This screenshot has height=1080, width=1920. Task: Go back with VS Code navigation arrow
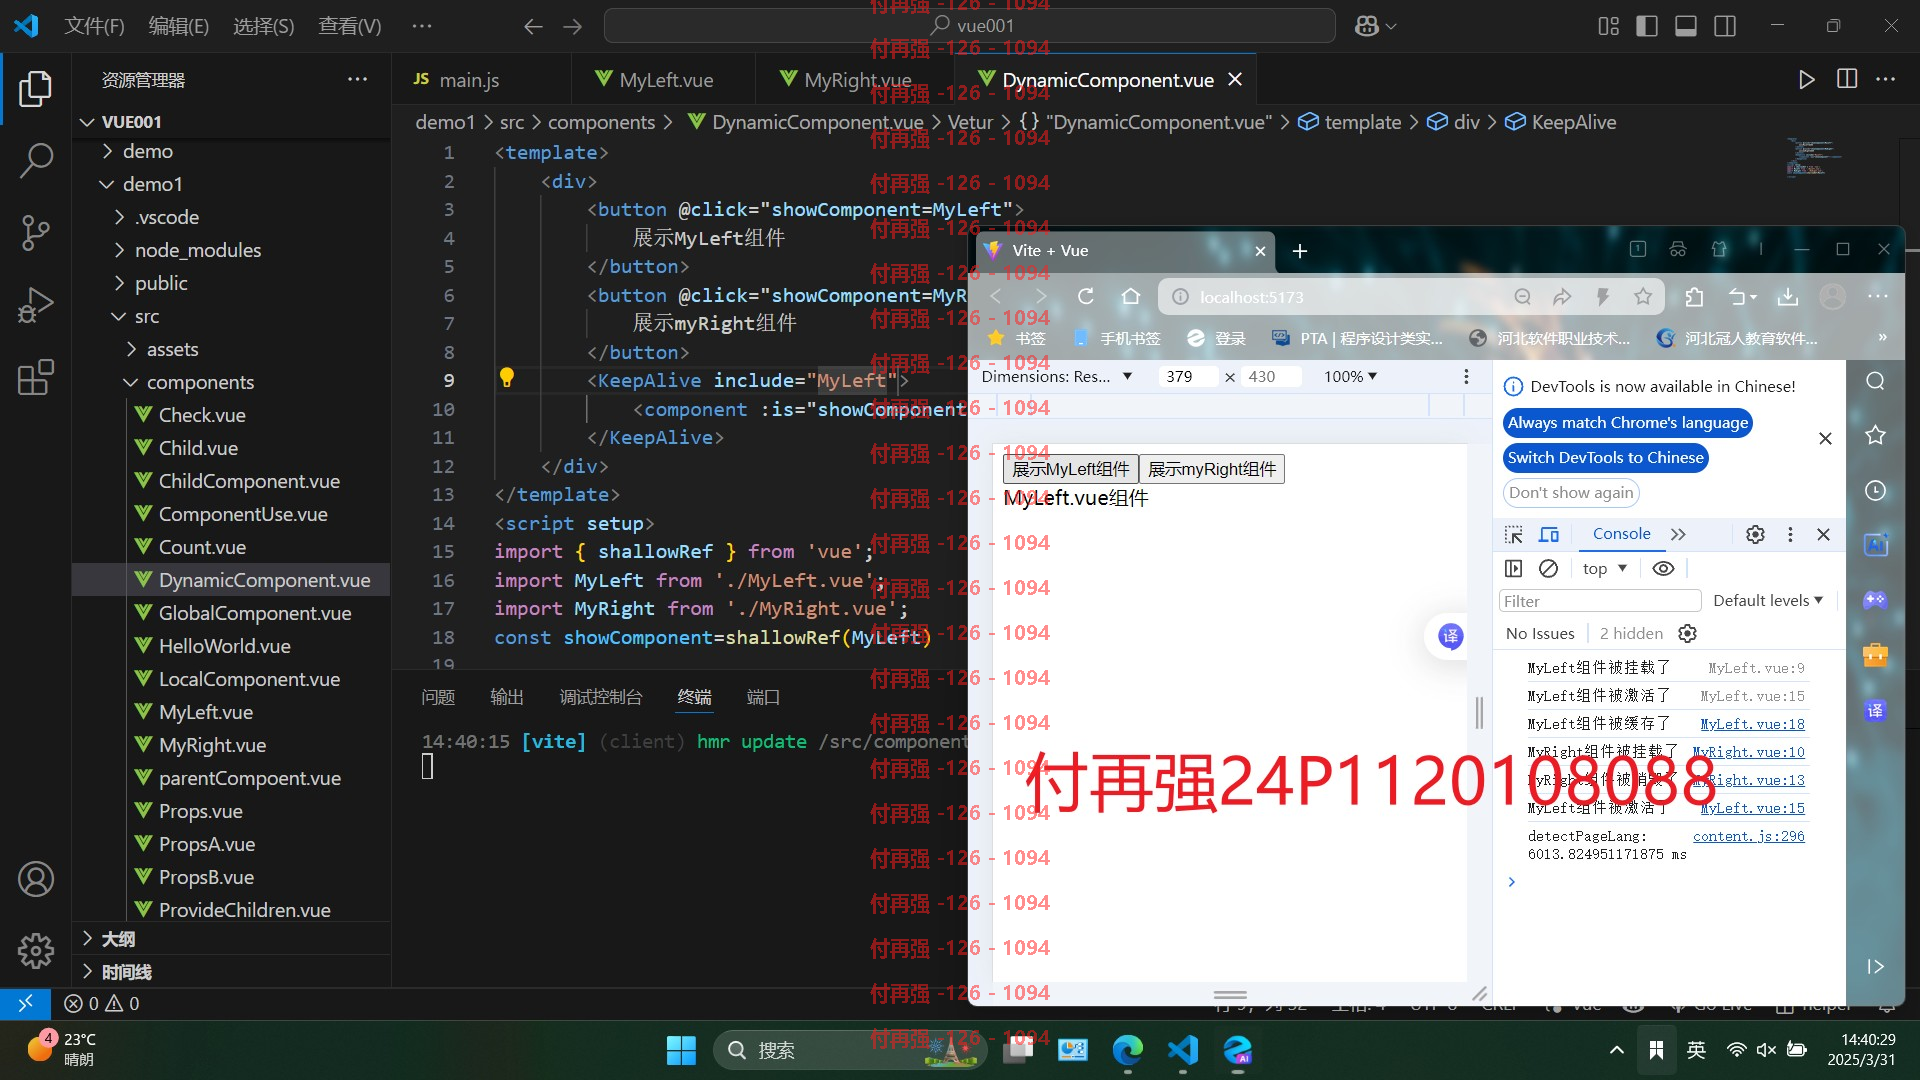(533, 26)
